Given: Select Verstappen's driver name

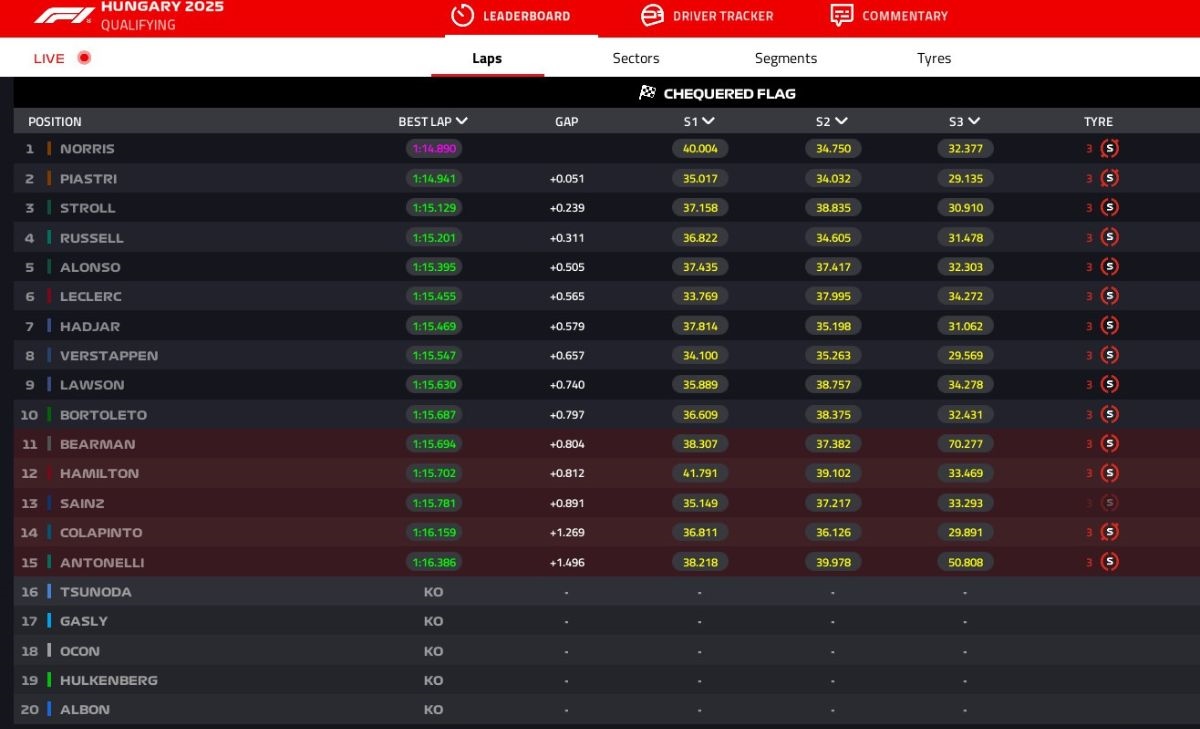Looking at the screenshot, I should (108, 356).
